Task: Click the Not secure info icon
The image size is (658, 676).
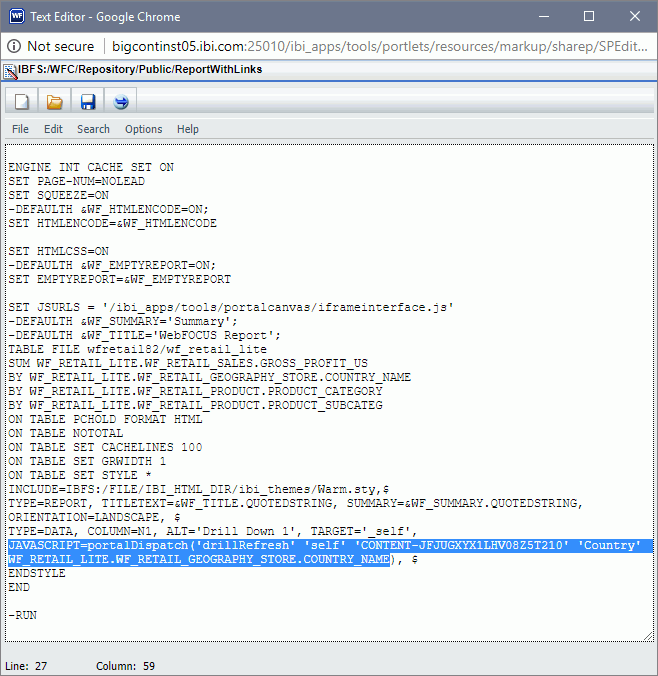Action: (14, 46)
